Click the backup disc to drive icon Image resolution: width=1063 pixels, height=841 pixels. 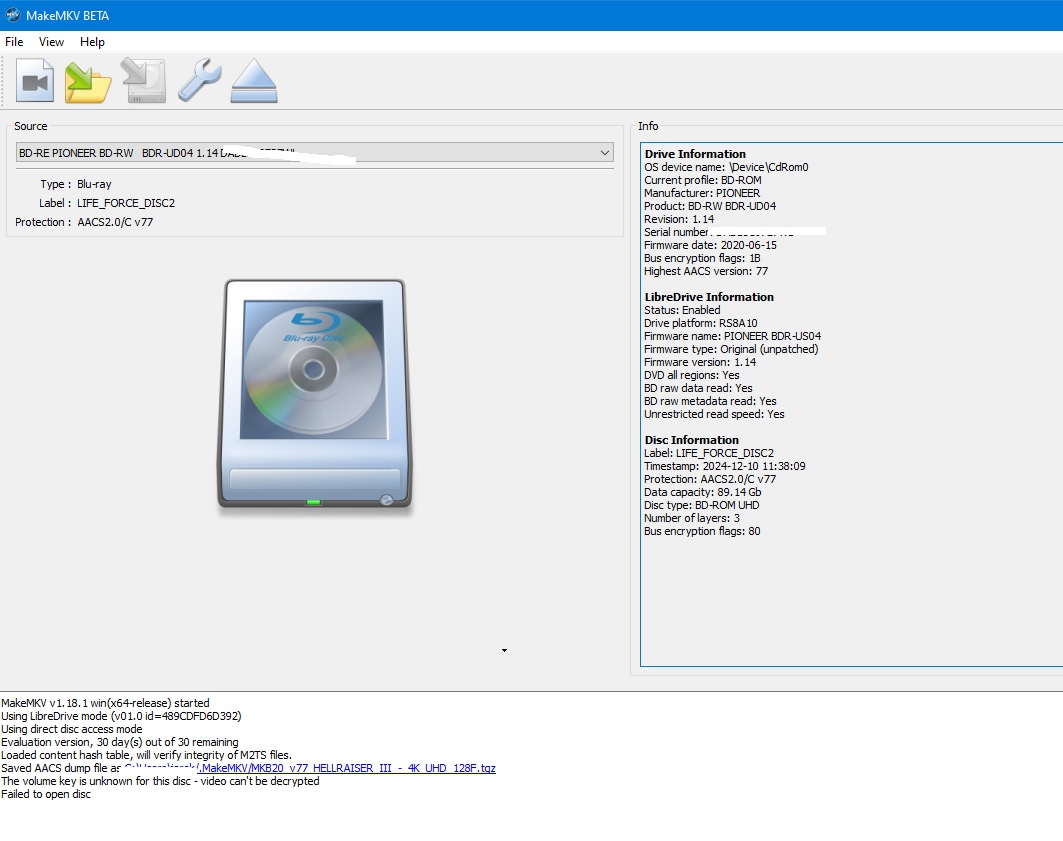pos(144,81)
